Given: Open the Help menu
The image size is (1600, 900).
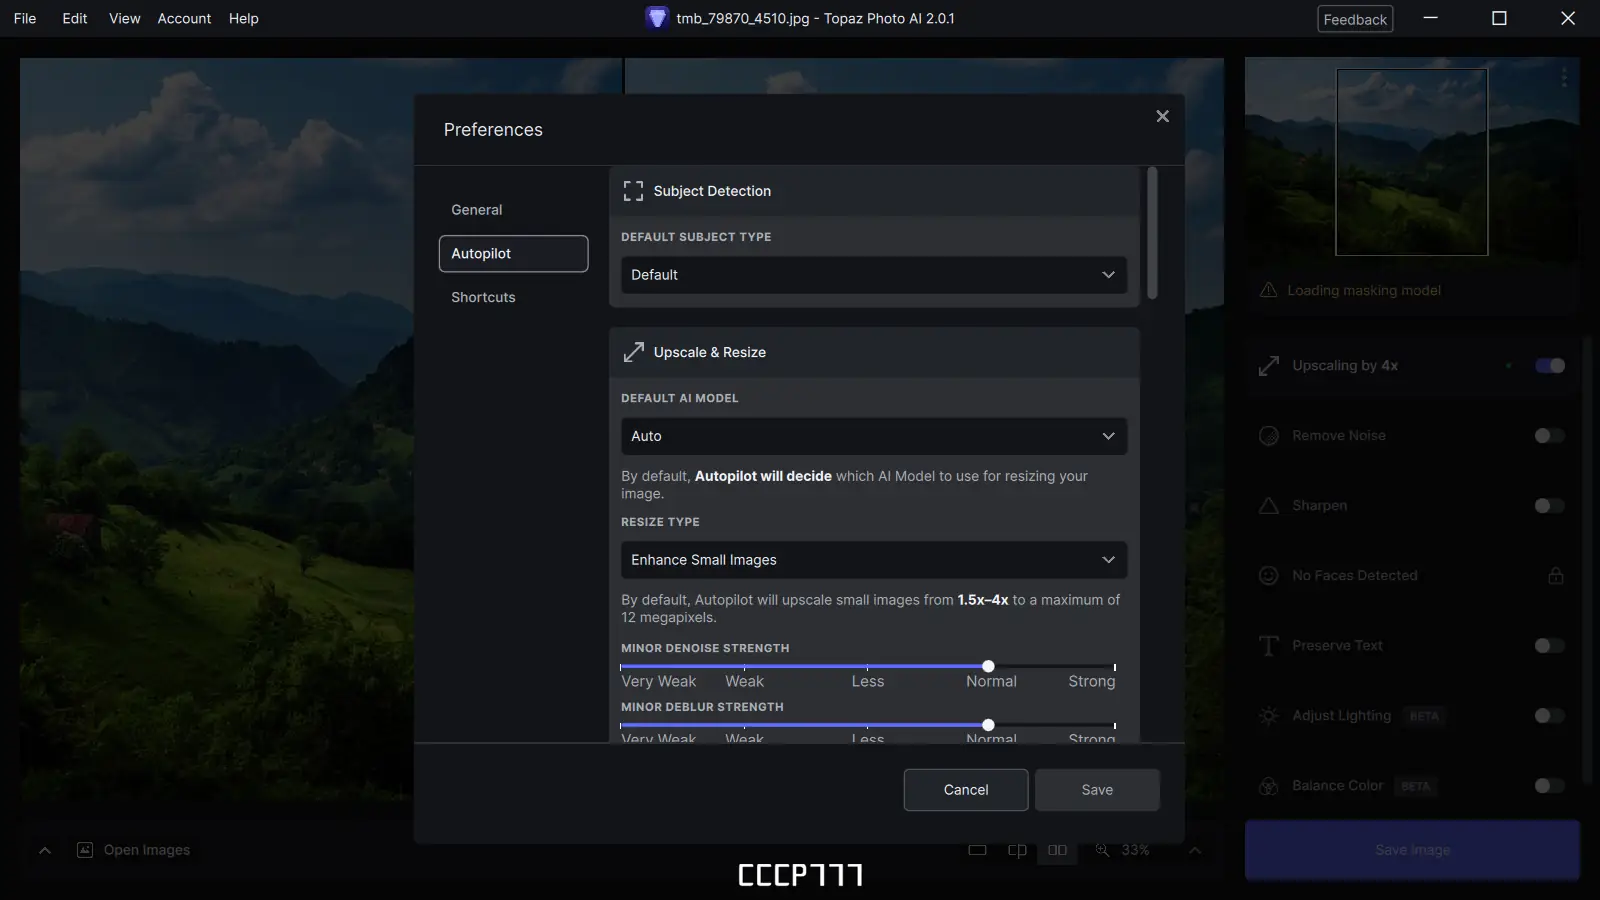Looking at the screenshot, I should click(x=244, y=18).
